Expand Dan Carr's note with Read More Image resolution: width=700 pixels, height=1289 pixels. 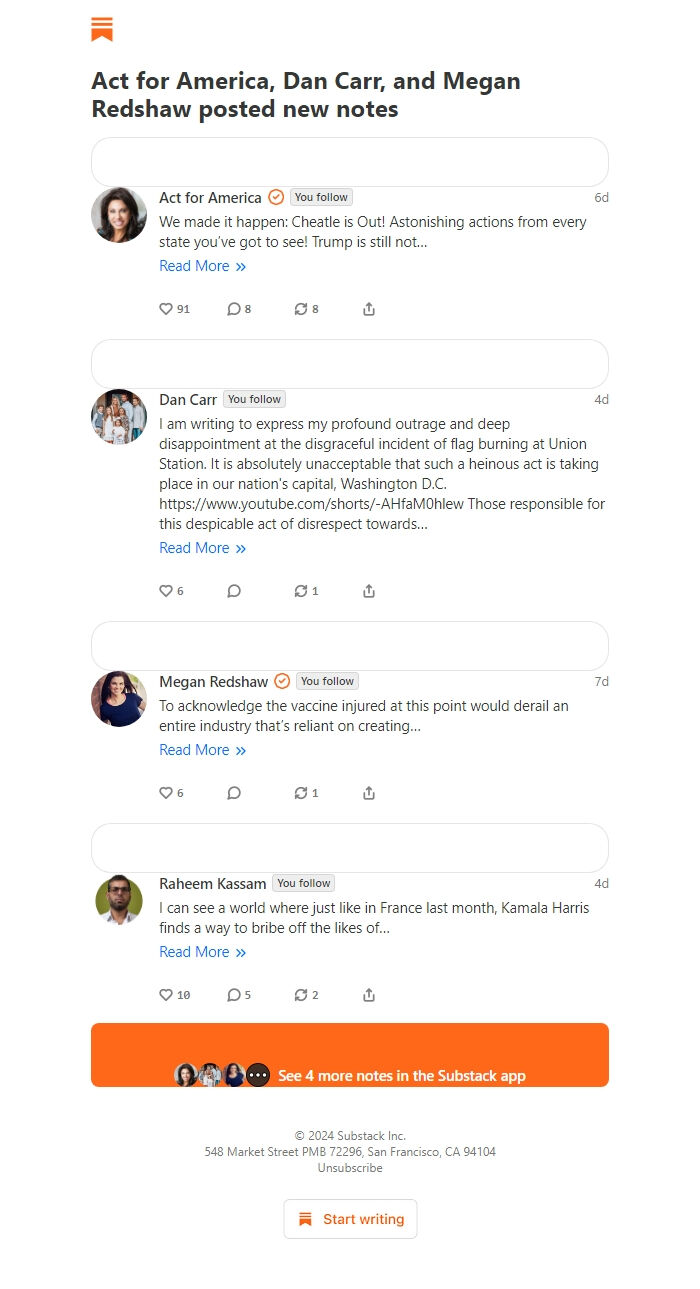[x=203, y=548]
